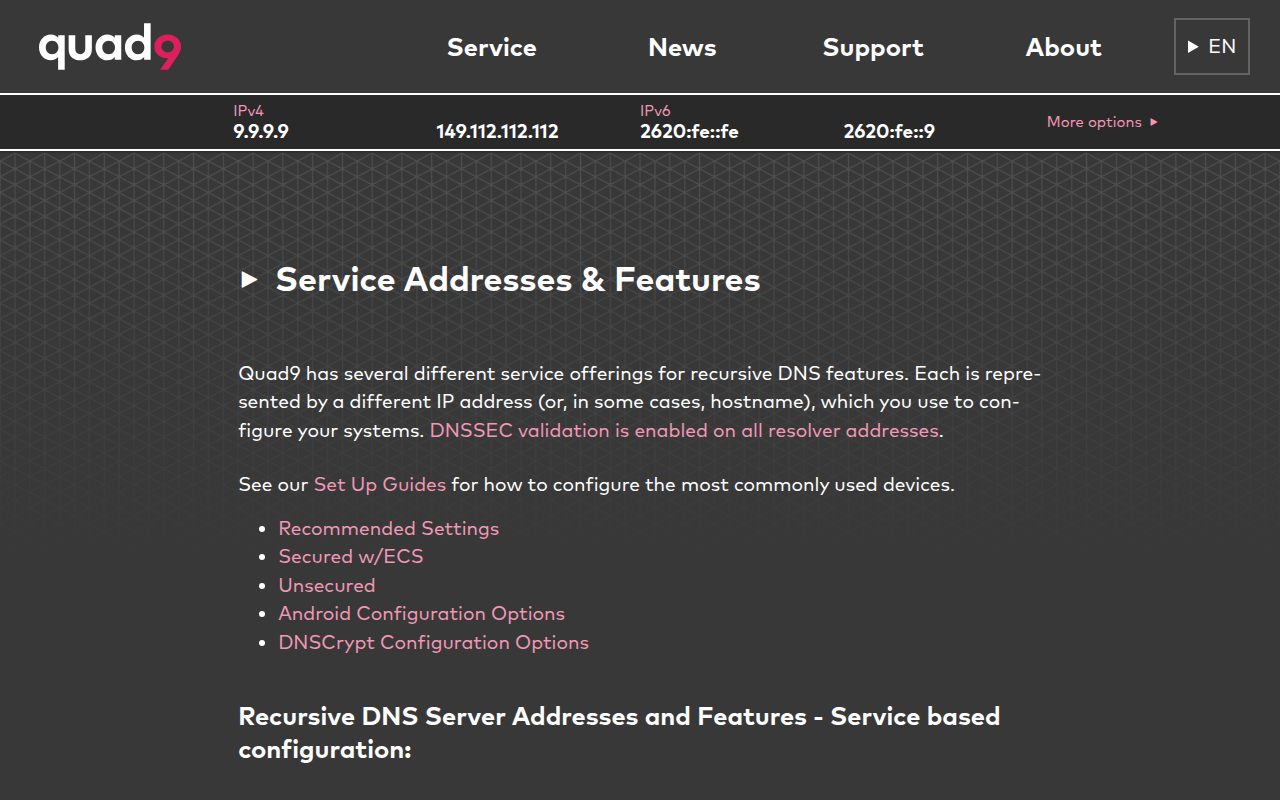Image resolution: width=1280 pixels, height=800 pixels.
Task: Click the triangle before Service Addresses & Features
Action: click(250, 280)
